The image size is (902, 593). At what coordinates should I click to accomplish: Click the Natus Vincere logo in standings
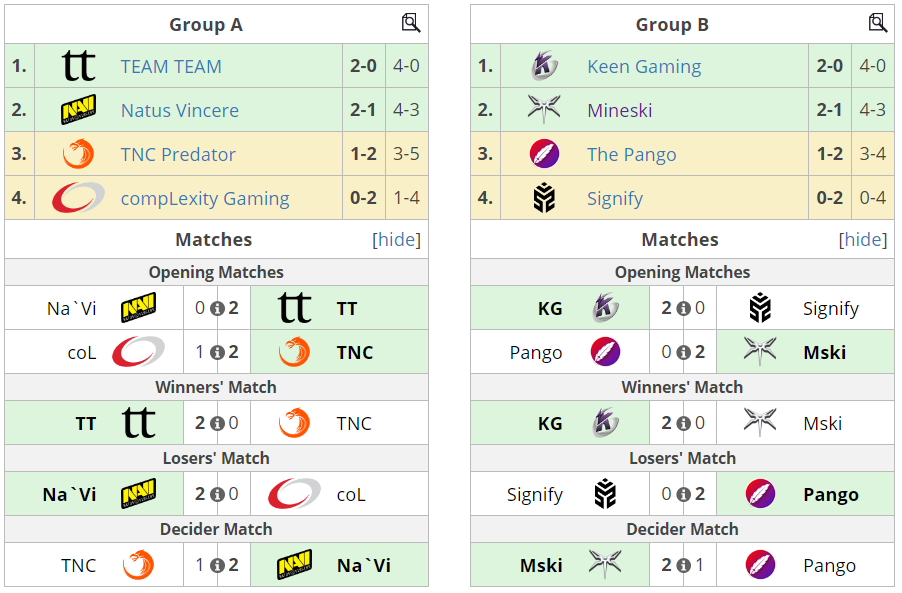(79, 109)
